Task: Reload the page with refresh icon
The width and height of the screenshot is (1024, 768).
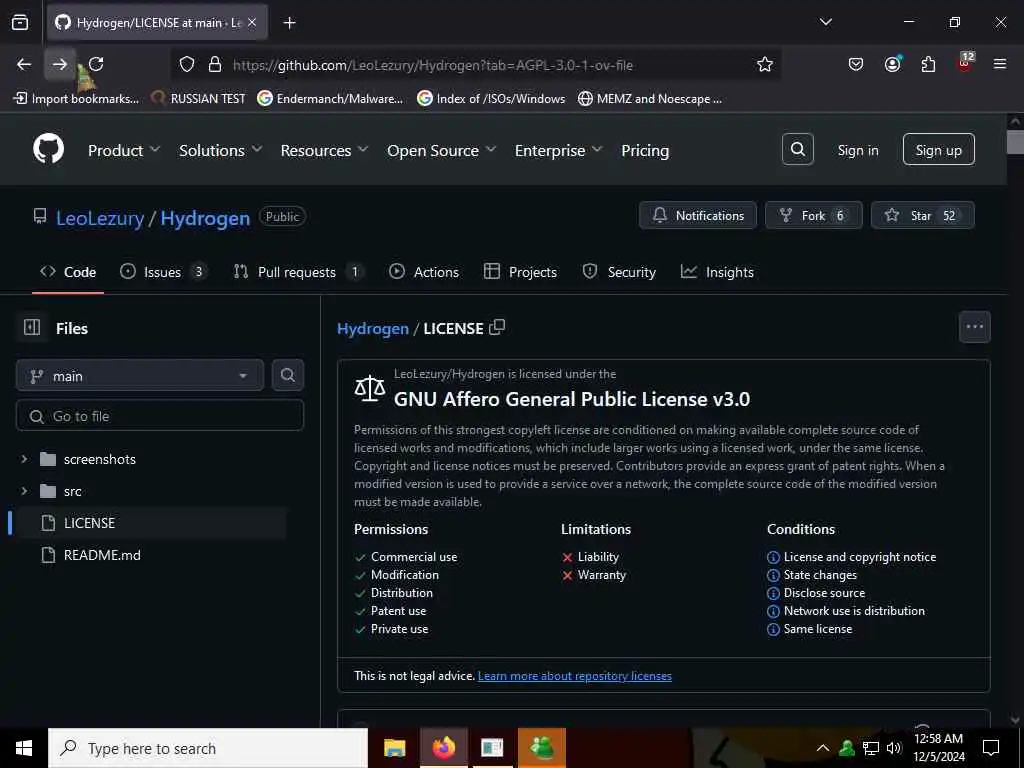Action: [96, 64]
